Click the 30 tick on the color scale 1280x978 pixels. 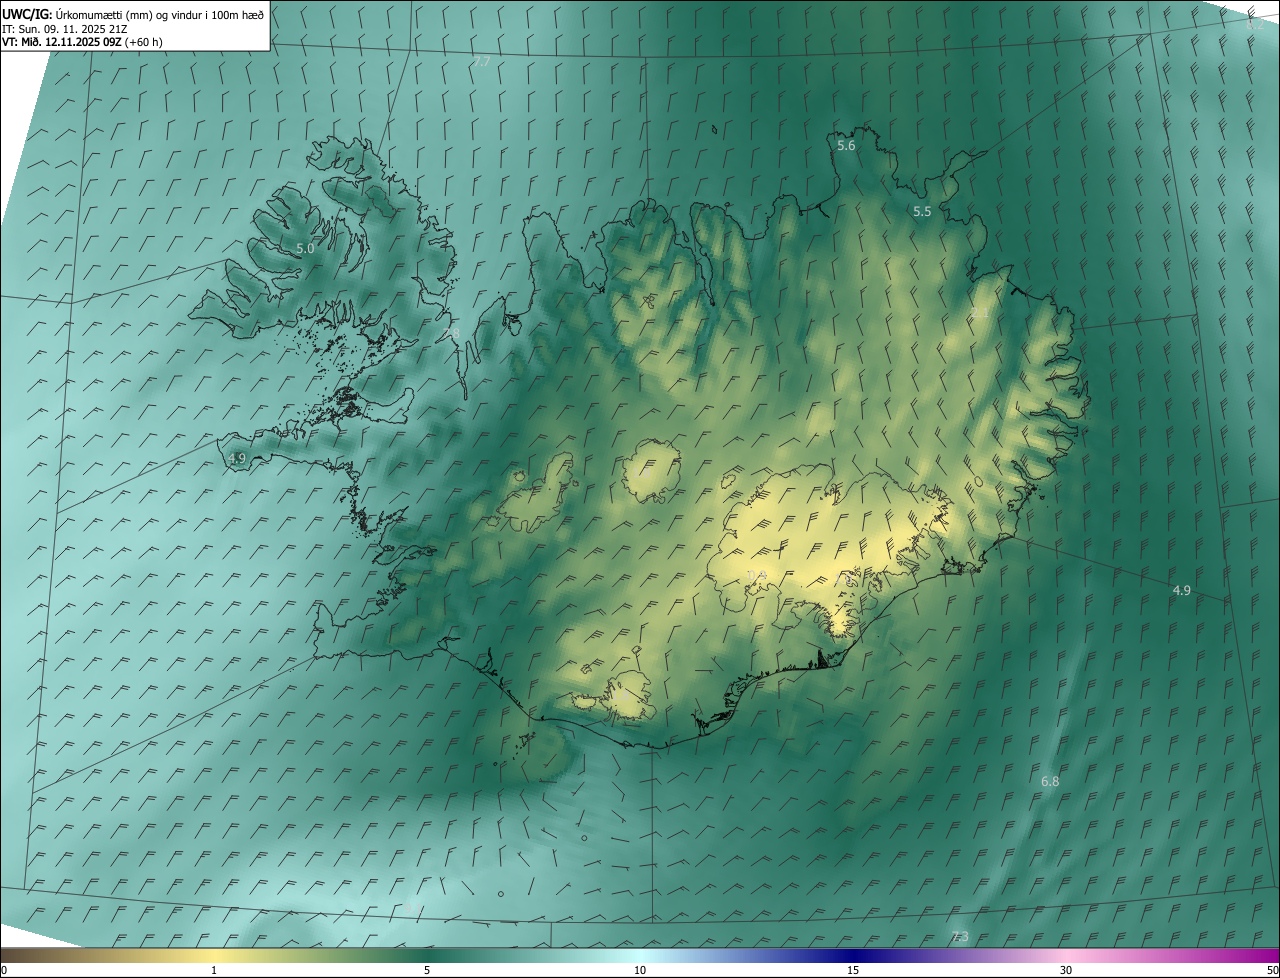pyautogui.click(x=1066, y=970)
